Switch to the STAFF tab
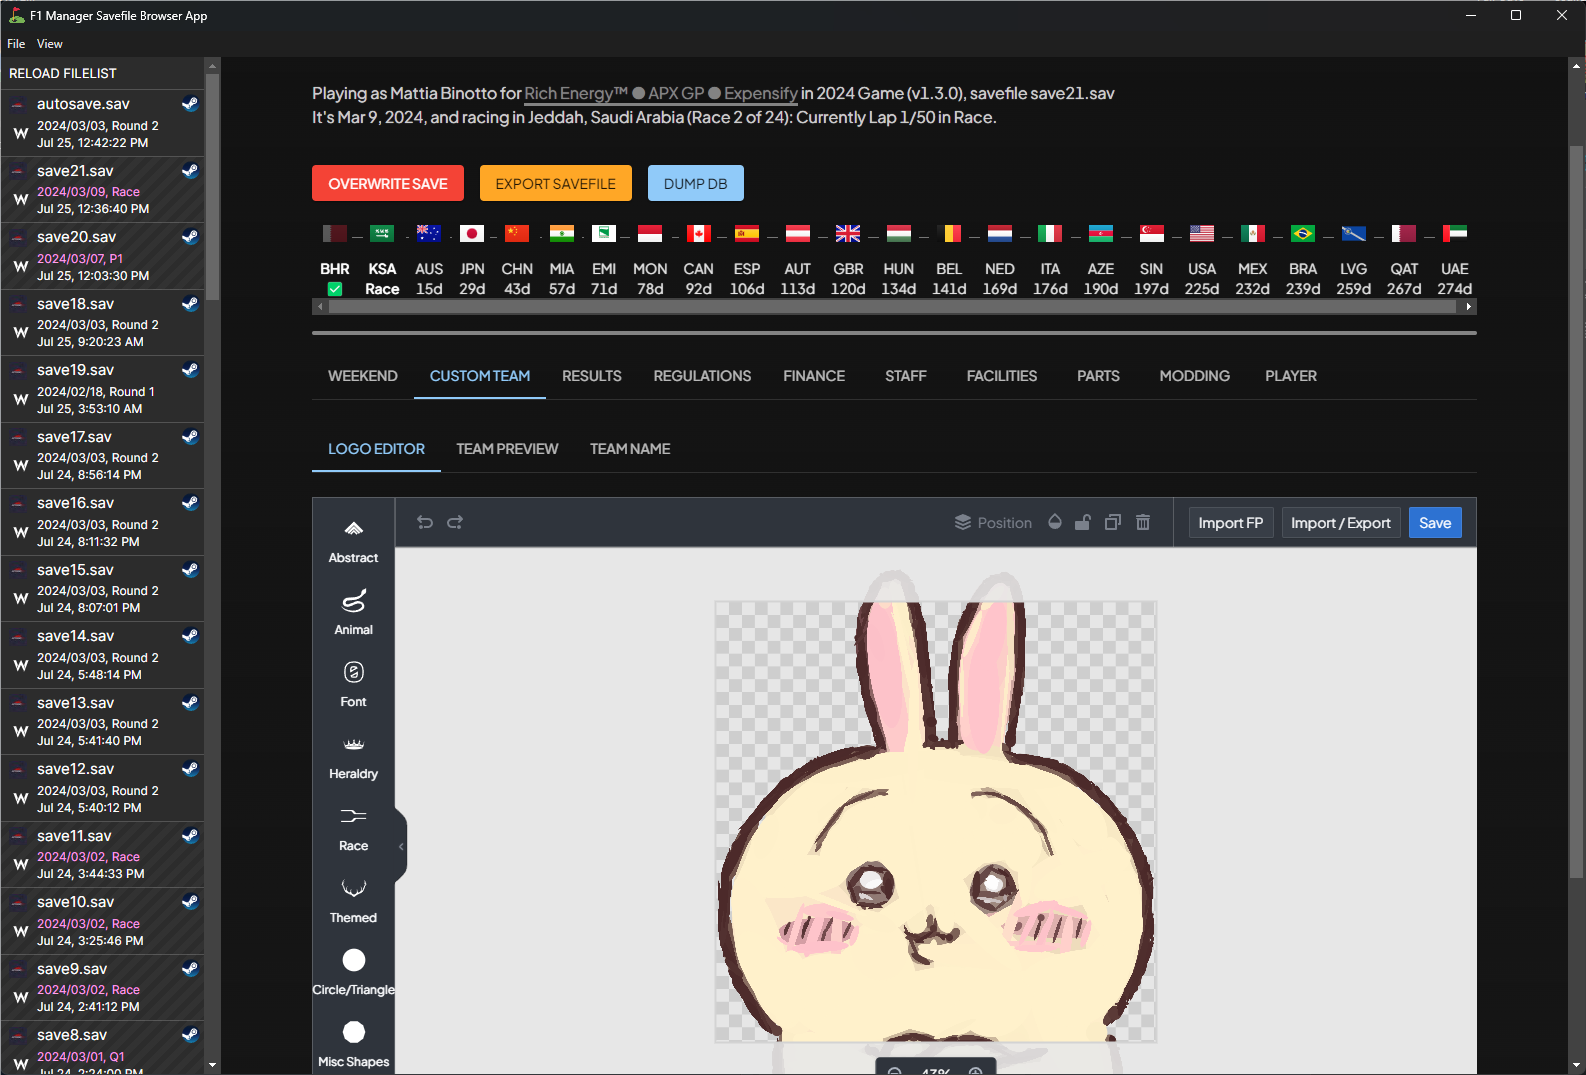This screenshot has width=1586, height=1075. [x=906, y=376]
